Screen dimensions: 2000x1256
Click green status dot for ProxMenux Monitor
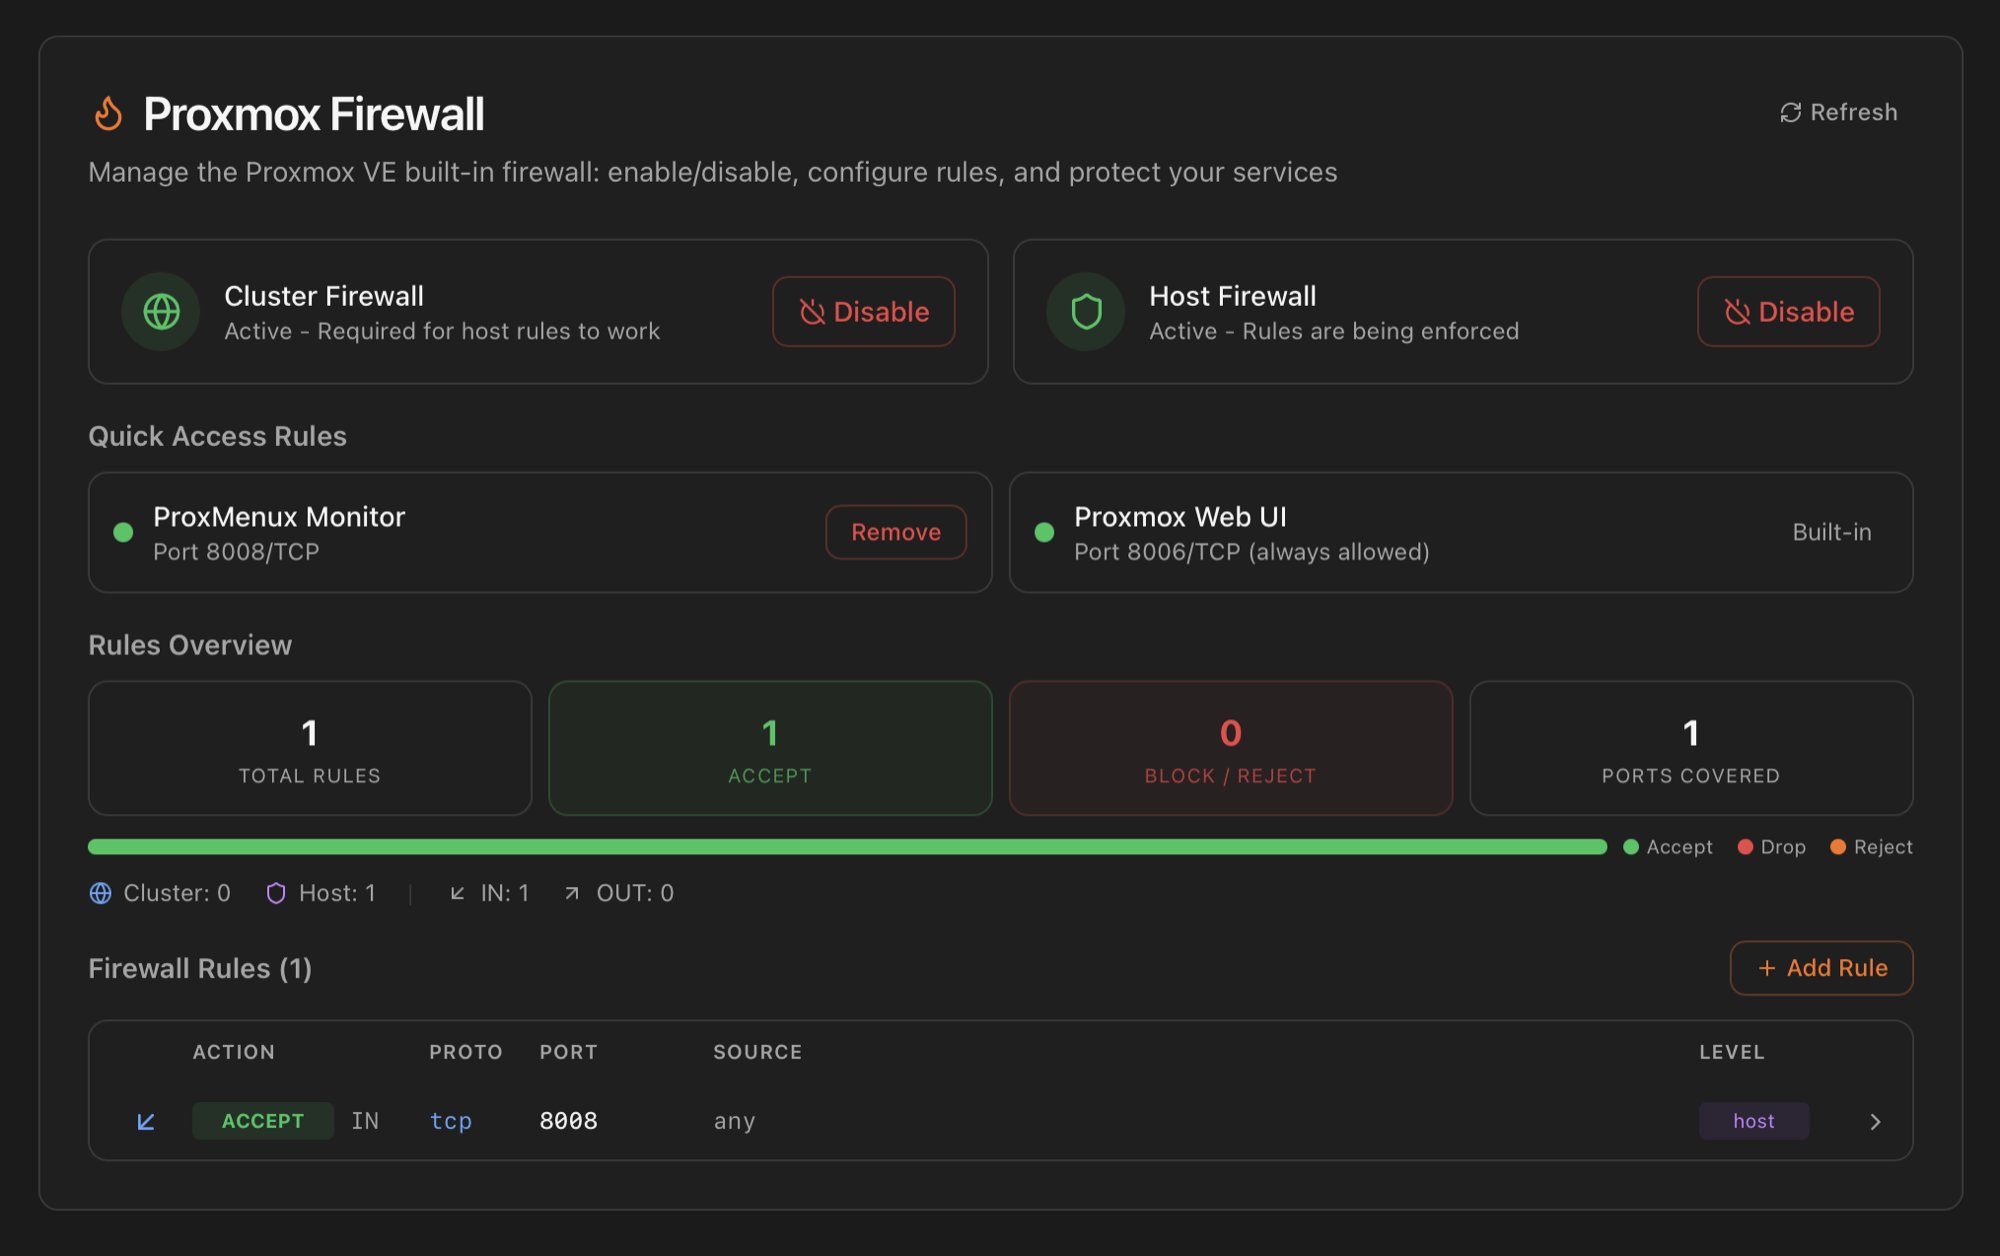pos(123,532)
